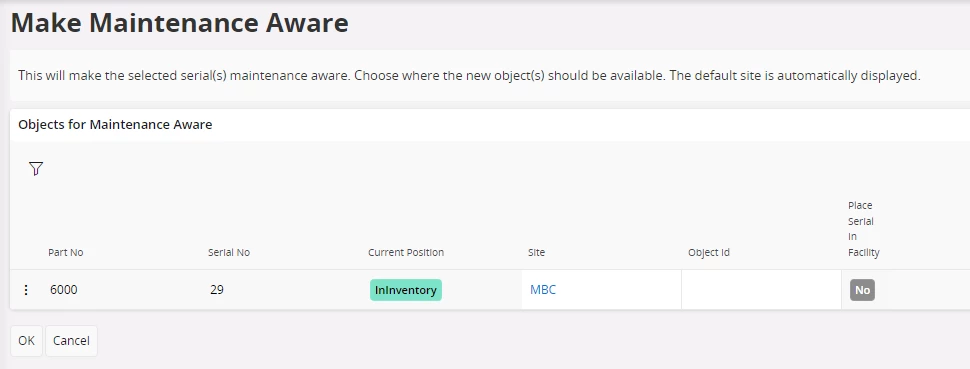
Task: Select serial number 29 cell
Action: pos(217,290)
